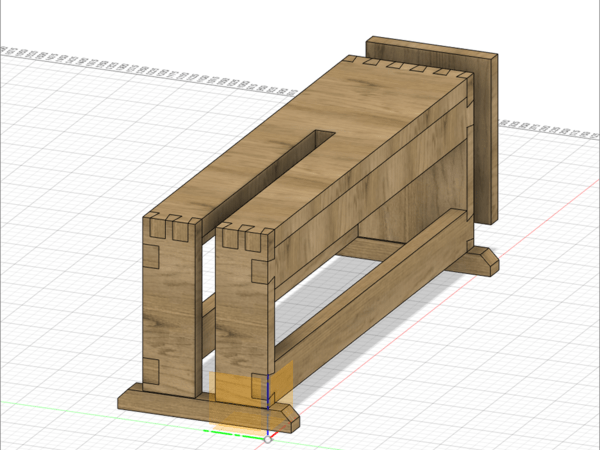Image resolution: width=600 pixels, height=450 pixels.
Task: Click the lower dovetail notch on the left leg
Action: [x=153, y=372]
